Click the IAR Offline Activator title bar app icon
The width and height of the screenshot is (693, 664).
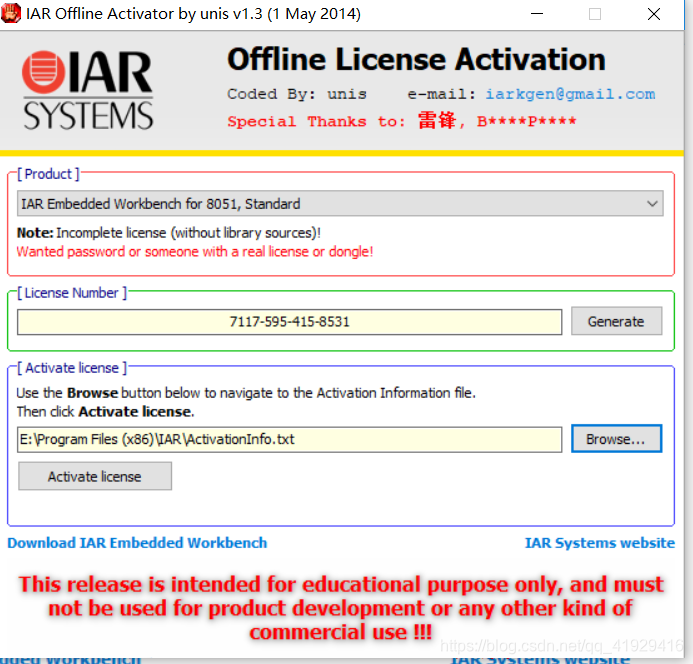tap(11, 13)
